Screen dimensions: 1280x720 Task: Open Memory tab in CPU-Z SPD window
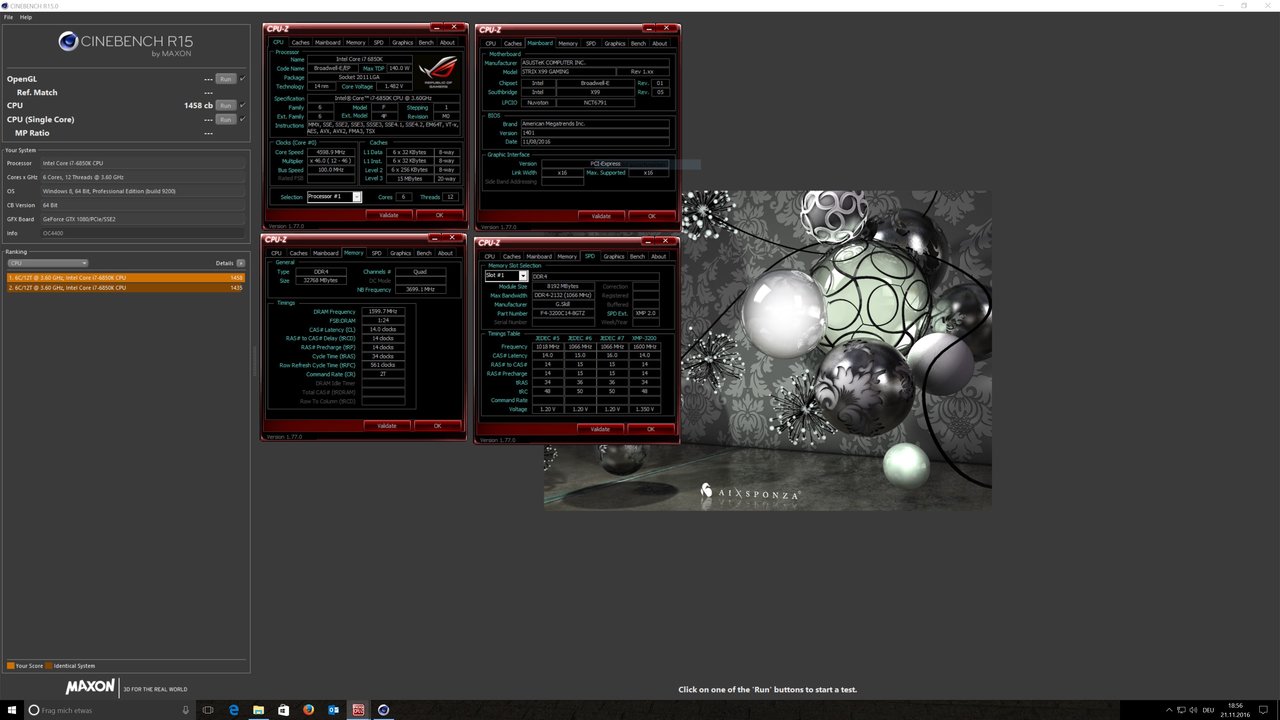[567, 257]
